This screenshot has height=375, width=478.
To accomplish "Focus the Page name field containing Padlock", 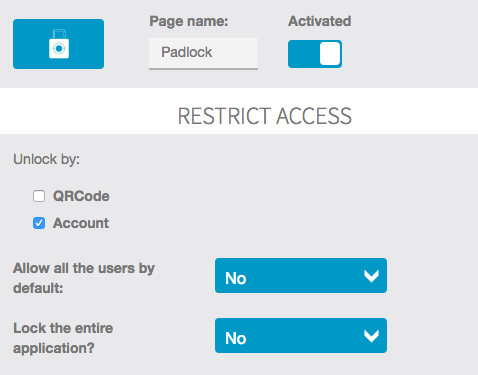I will pyautogui.click(x=203, y=53).
